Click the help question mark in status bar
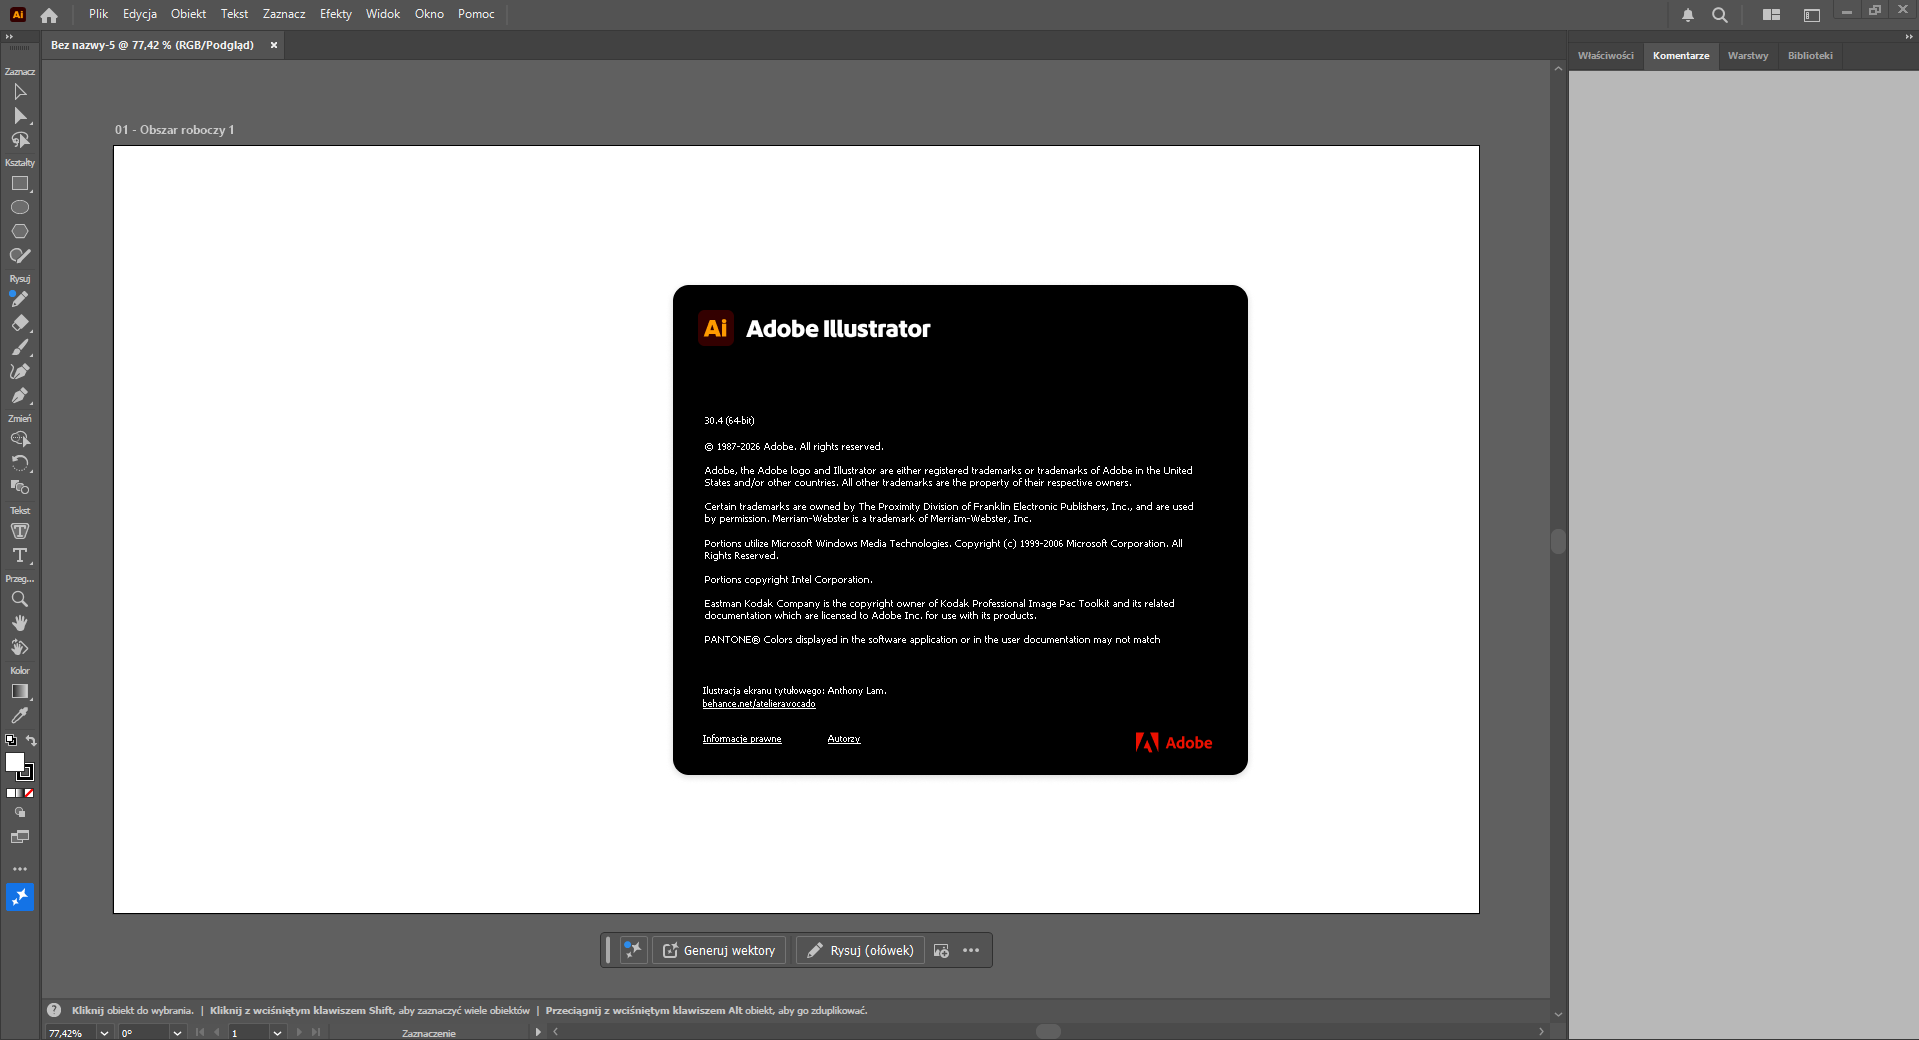Viewport: 1919px width, 1040px height. click(x=54, y=1010)
